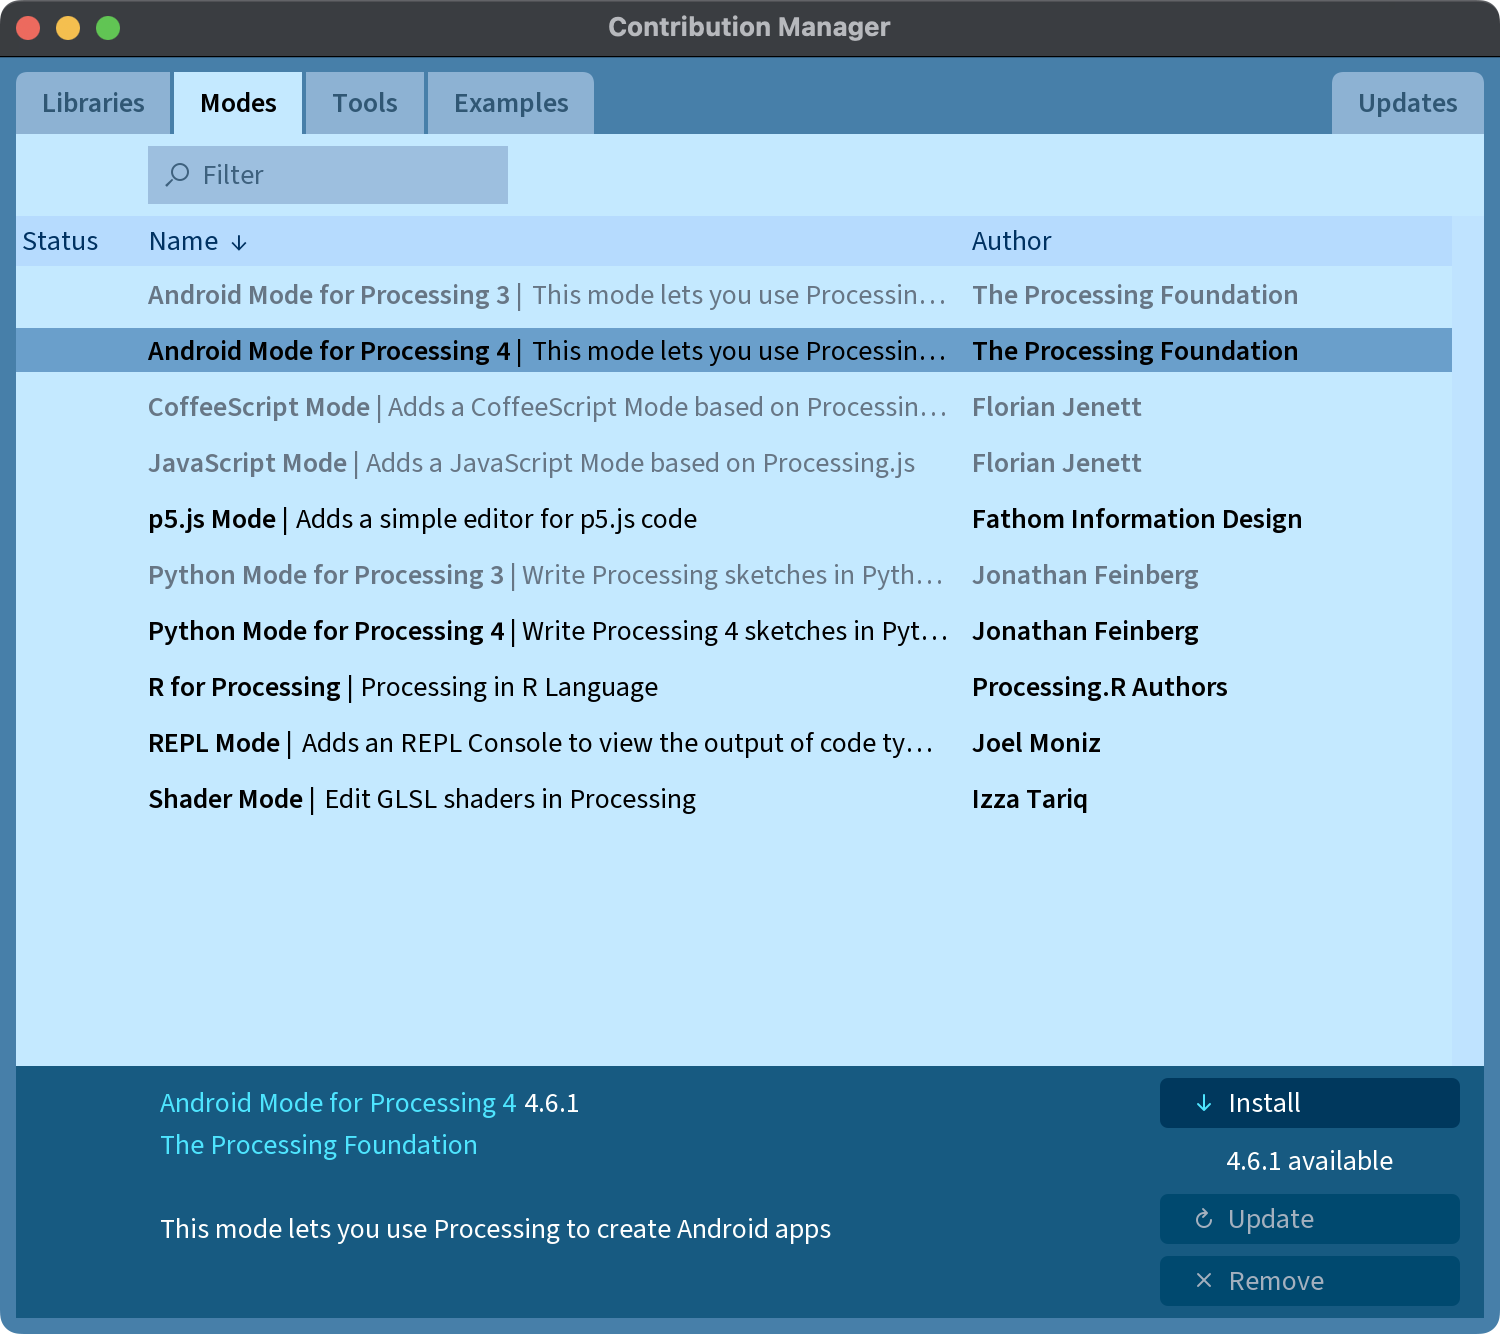The height and width of the screenshot is (1334, 1500).
Task: Select Android Mode for Processing 4 row
Action: coord(734,350)
